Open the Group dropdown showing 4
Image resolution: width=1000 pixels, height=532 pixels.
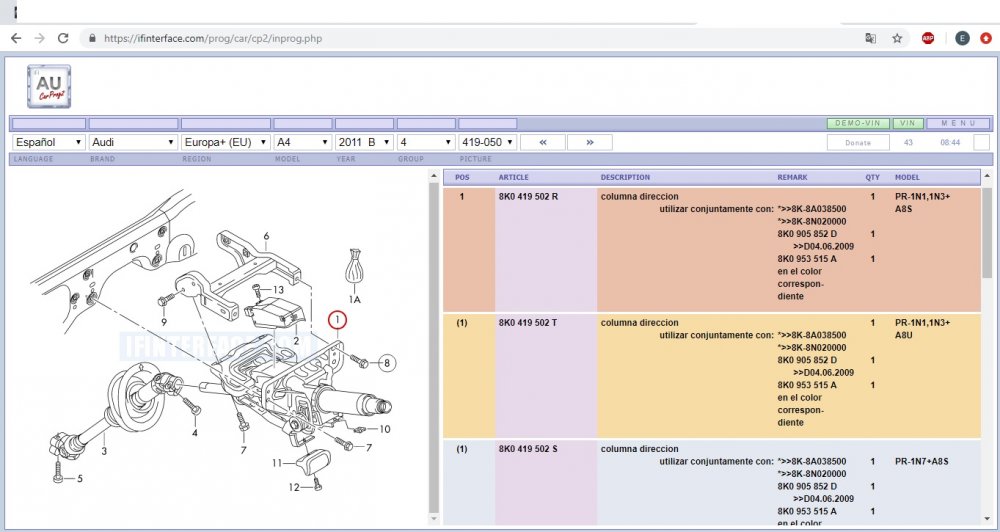click(x=426, y=142)
